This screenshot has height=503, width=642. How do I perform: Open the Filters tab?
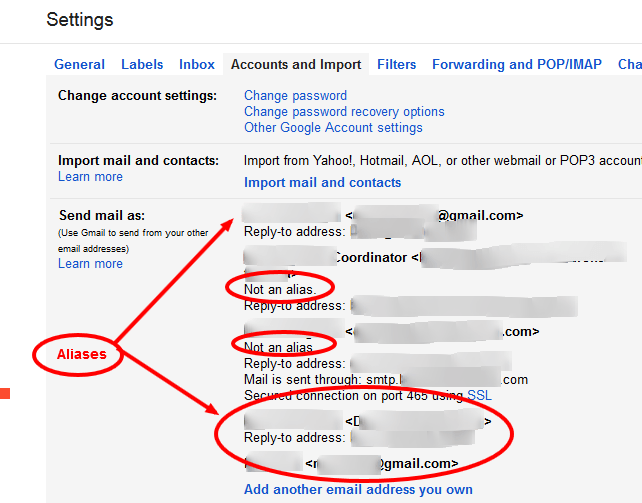pos(397,64)
